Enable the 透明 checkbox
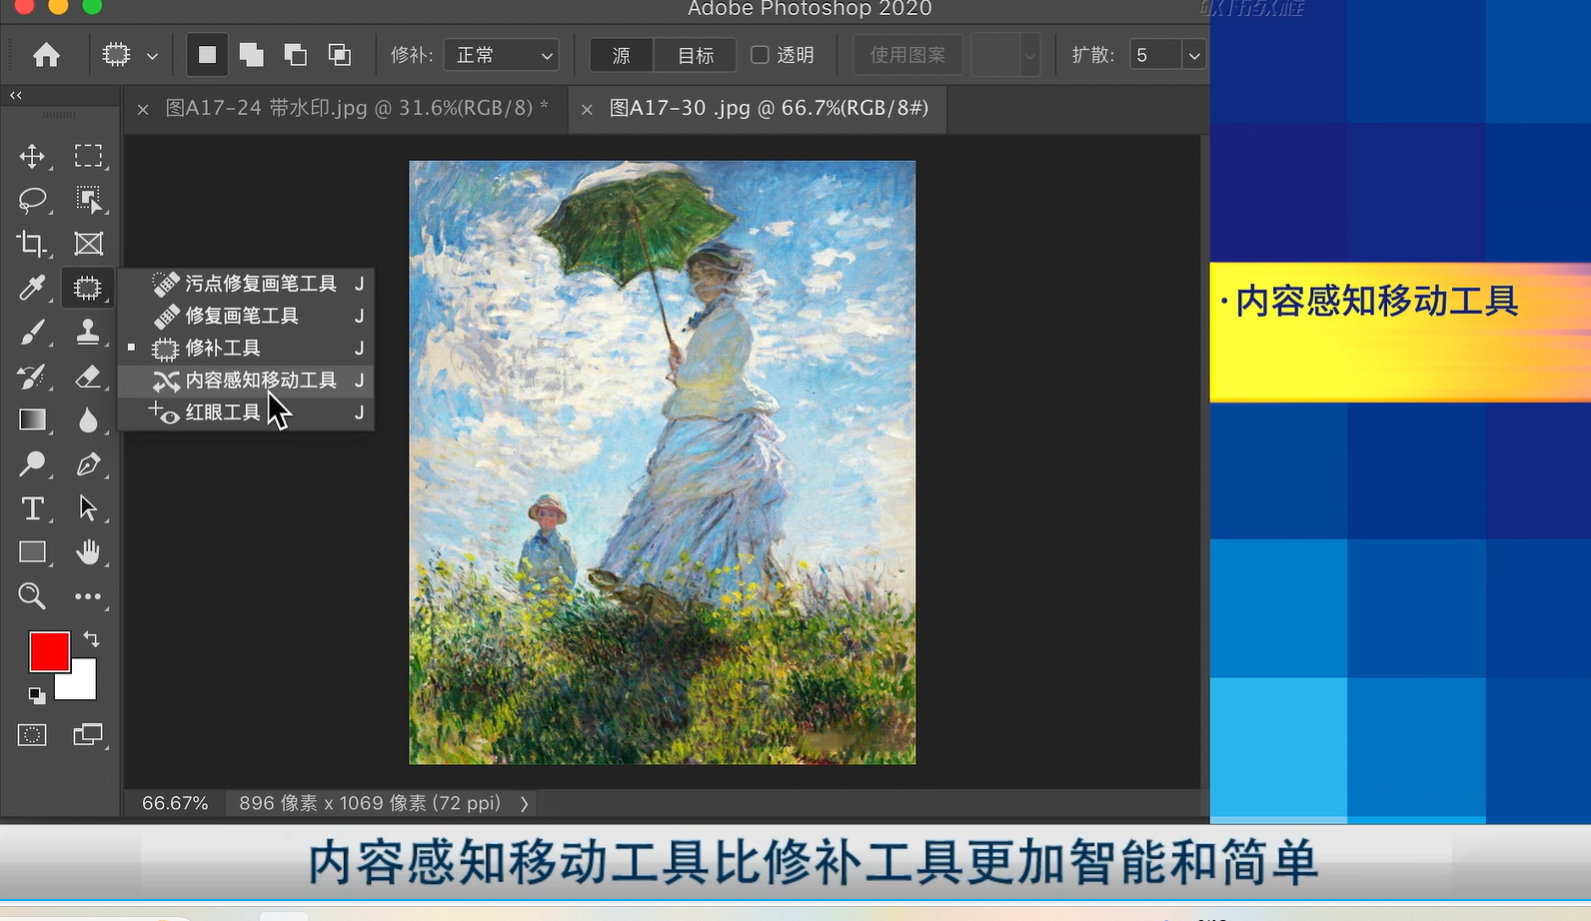Image resolution: width=1591 pixels, height=921 pixels. point(760,55)
